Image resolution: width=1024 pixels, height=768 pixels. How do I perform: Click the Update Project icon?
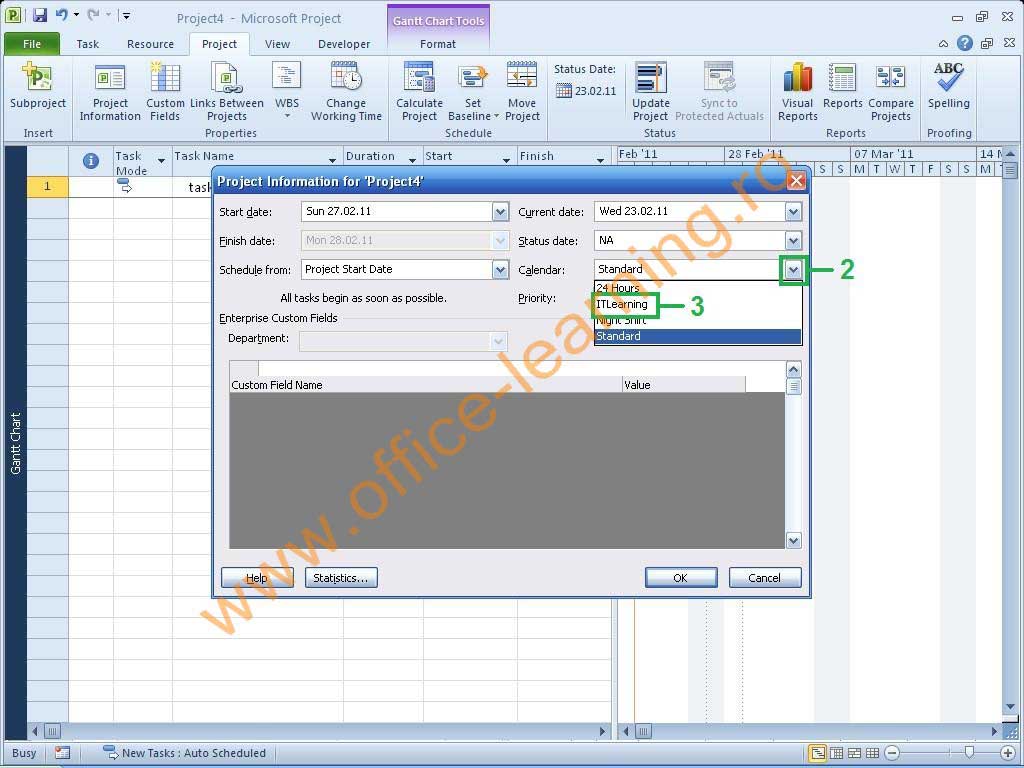click(x=650, y=78)
